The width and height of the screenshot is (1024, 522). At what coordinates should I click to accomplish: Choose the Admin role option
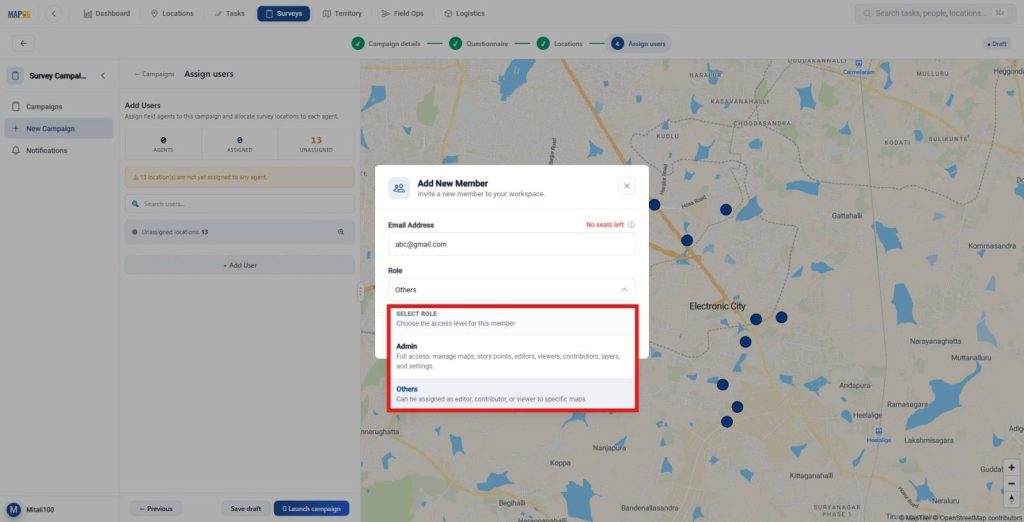click(511, 357)
